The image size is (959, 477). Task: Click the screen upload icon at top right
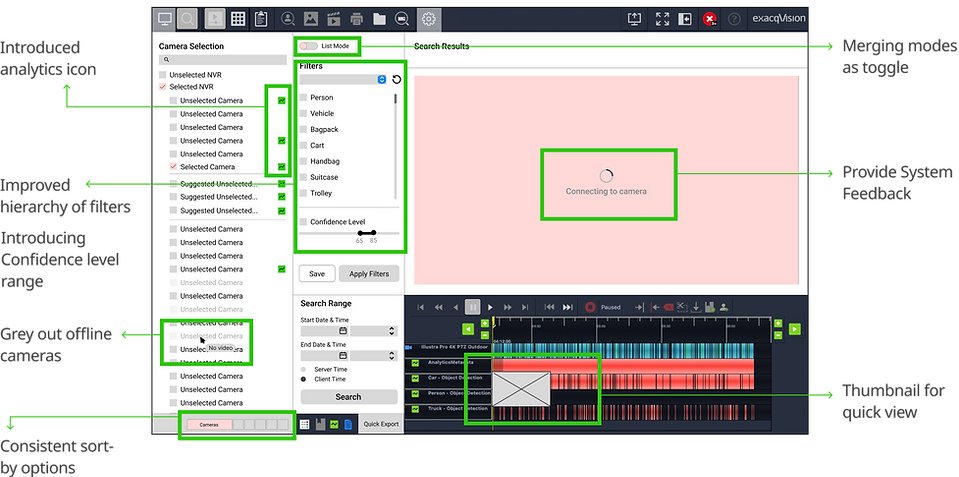point(634,19)
